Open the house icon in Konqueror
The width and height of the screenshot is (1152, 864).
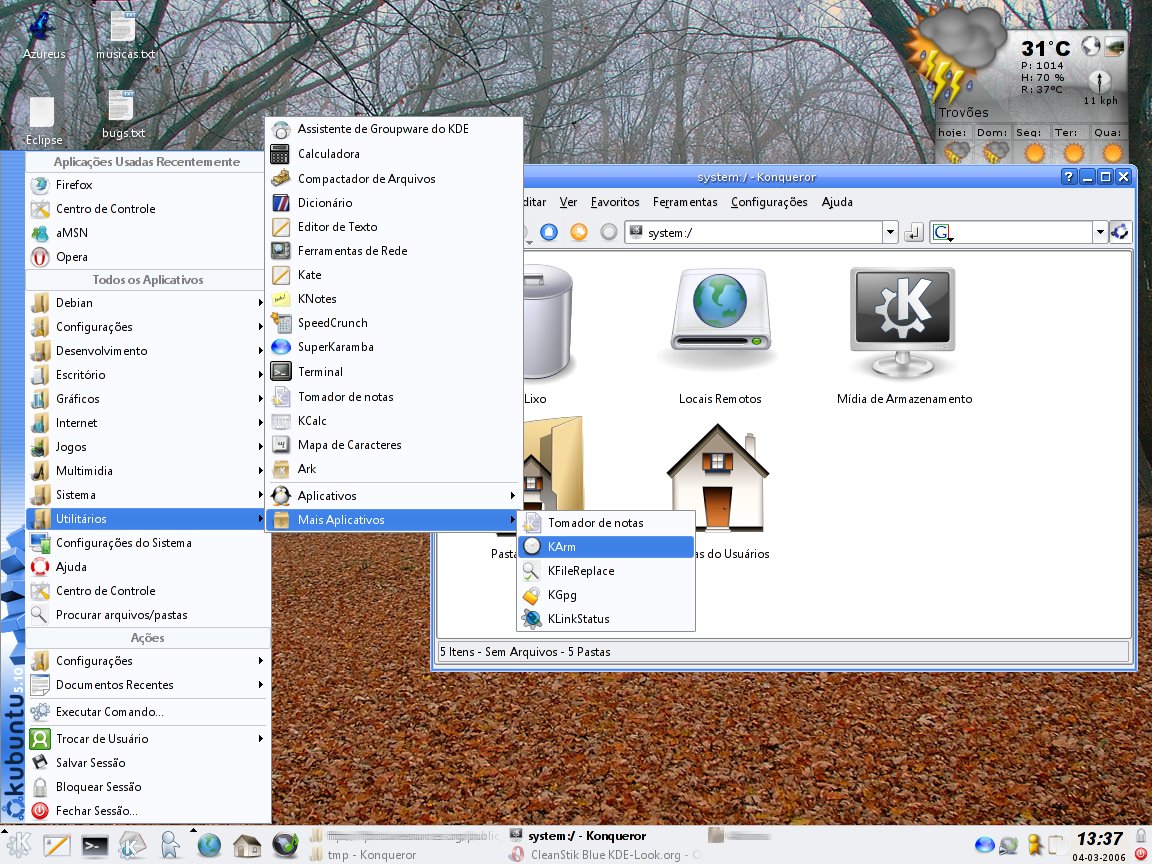pyautogui.click(x=718, y=478)
